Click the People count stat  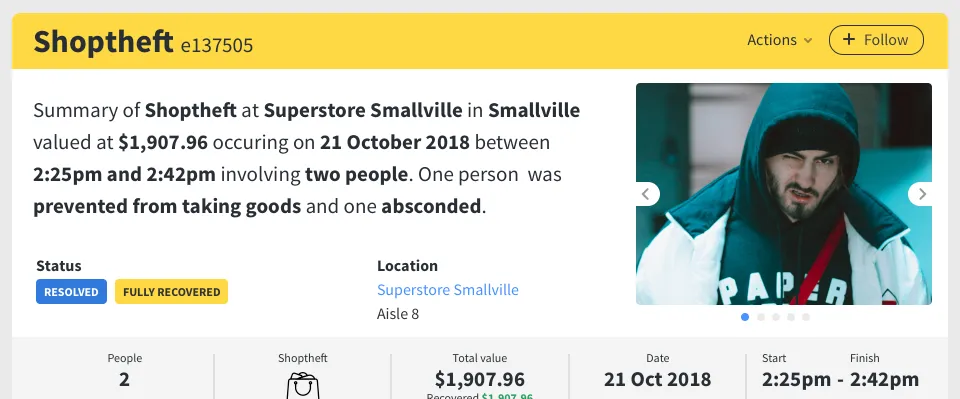(x=124, y=379)
